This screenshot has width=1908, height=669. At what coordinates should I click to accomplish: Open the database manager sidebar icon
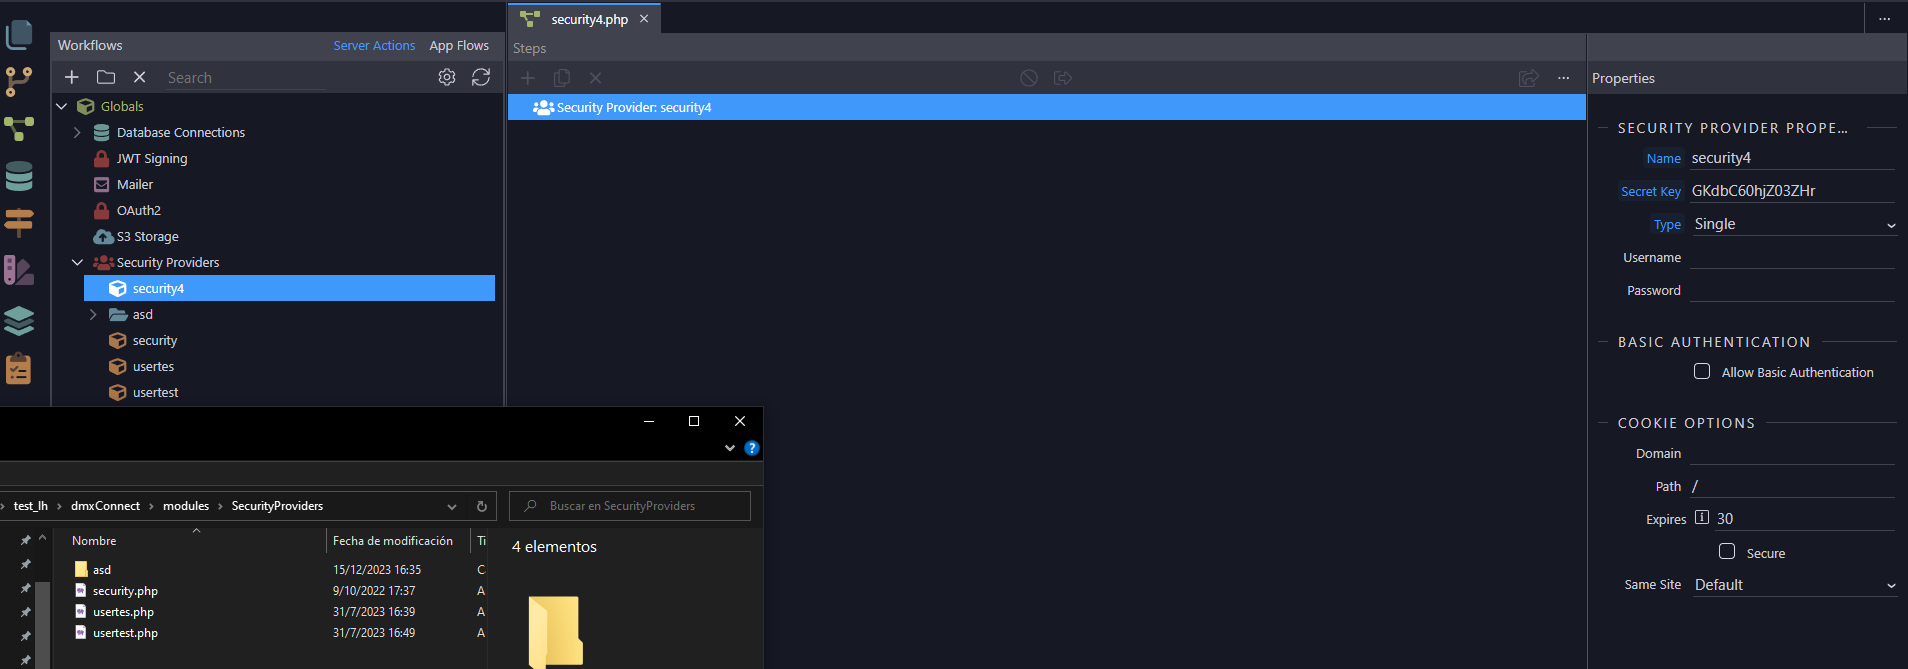[x=19, y=176]
